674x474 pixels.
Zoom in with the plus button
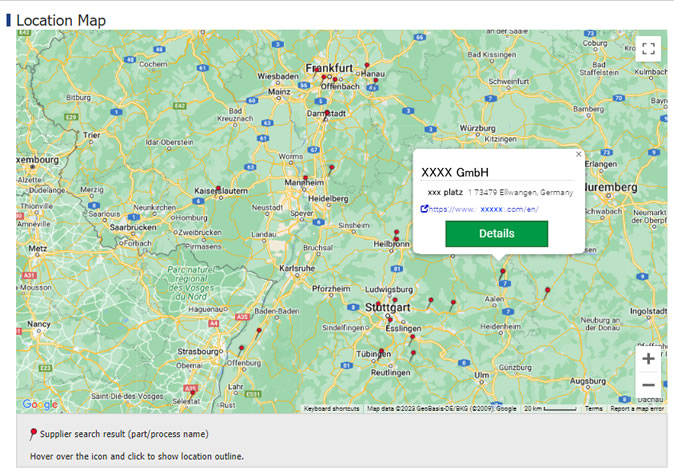click(x=648, y=359)
